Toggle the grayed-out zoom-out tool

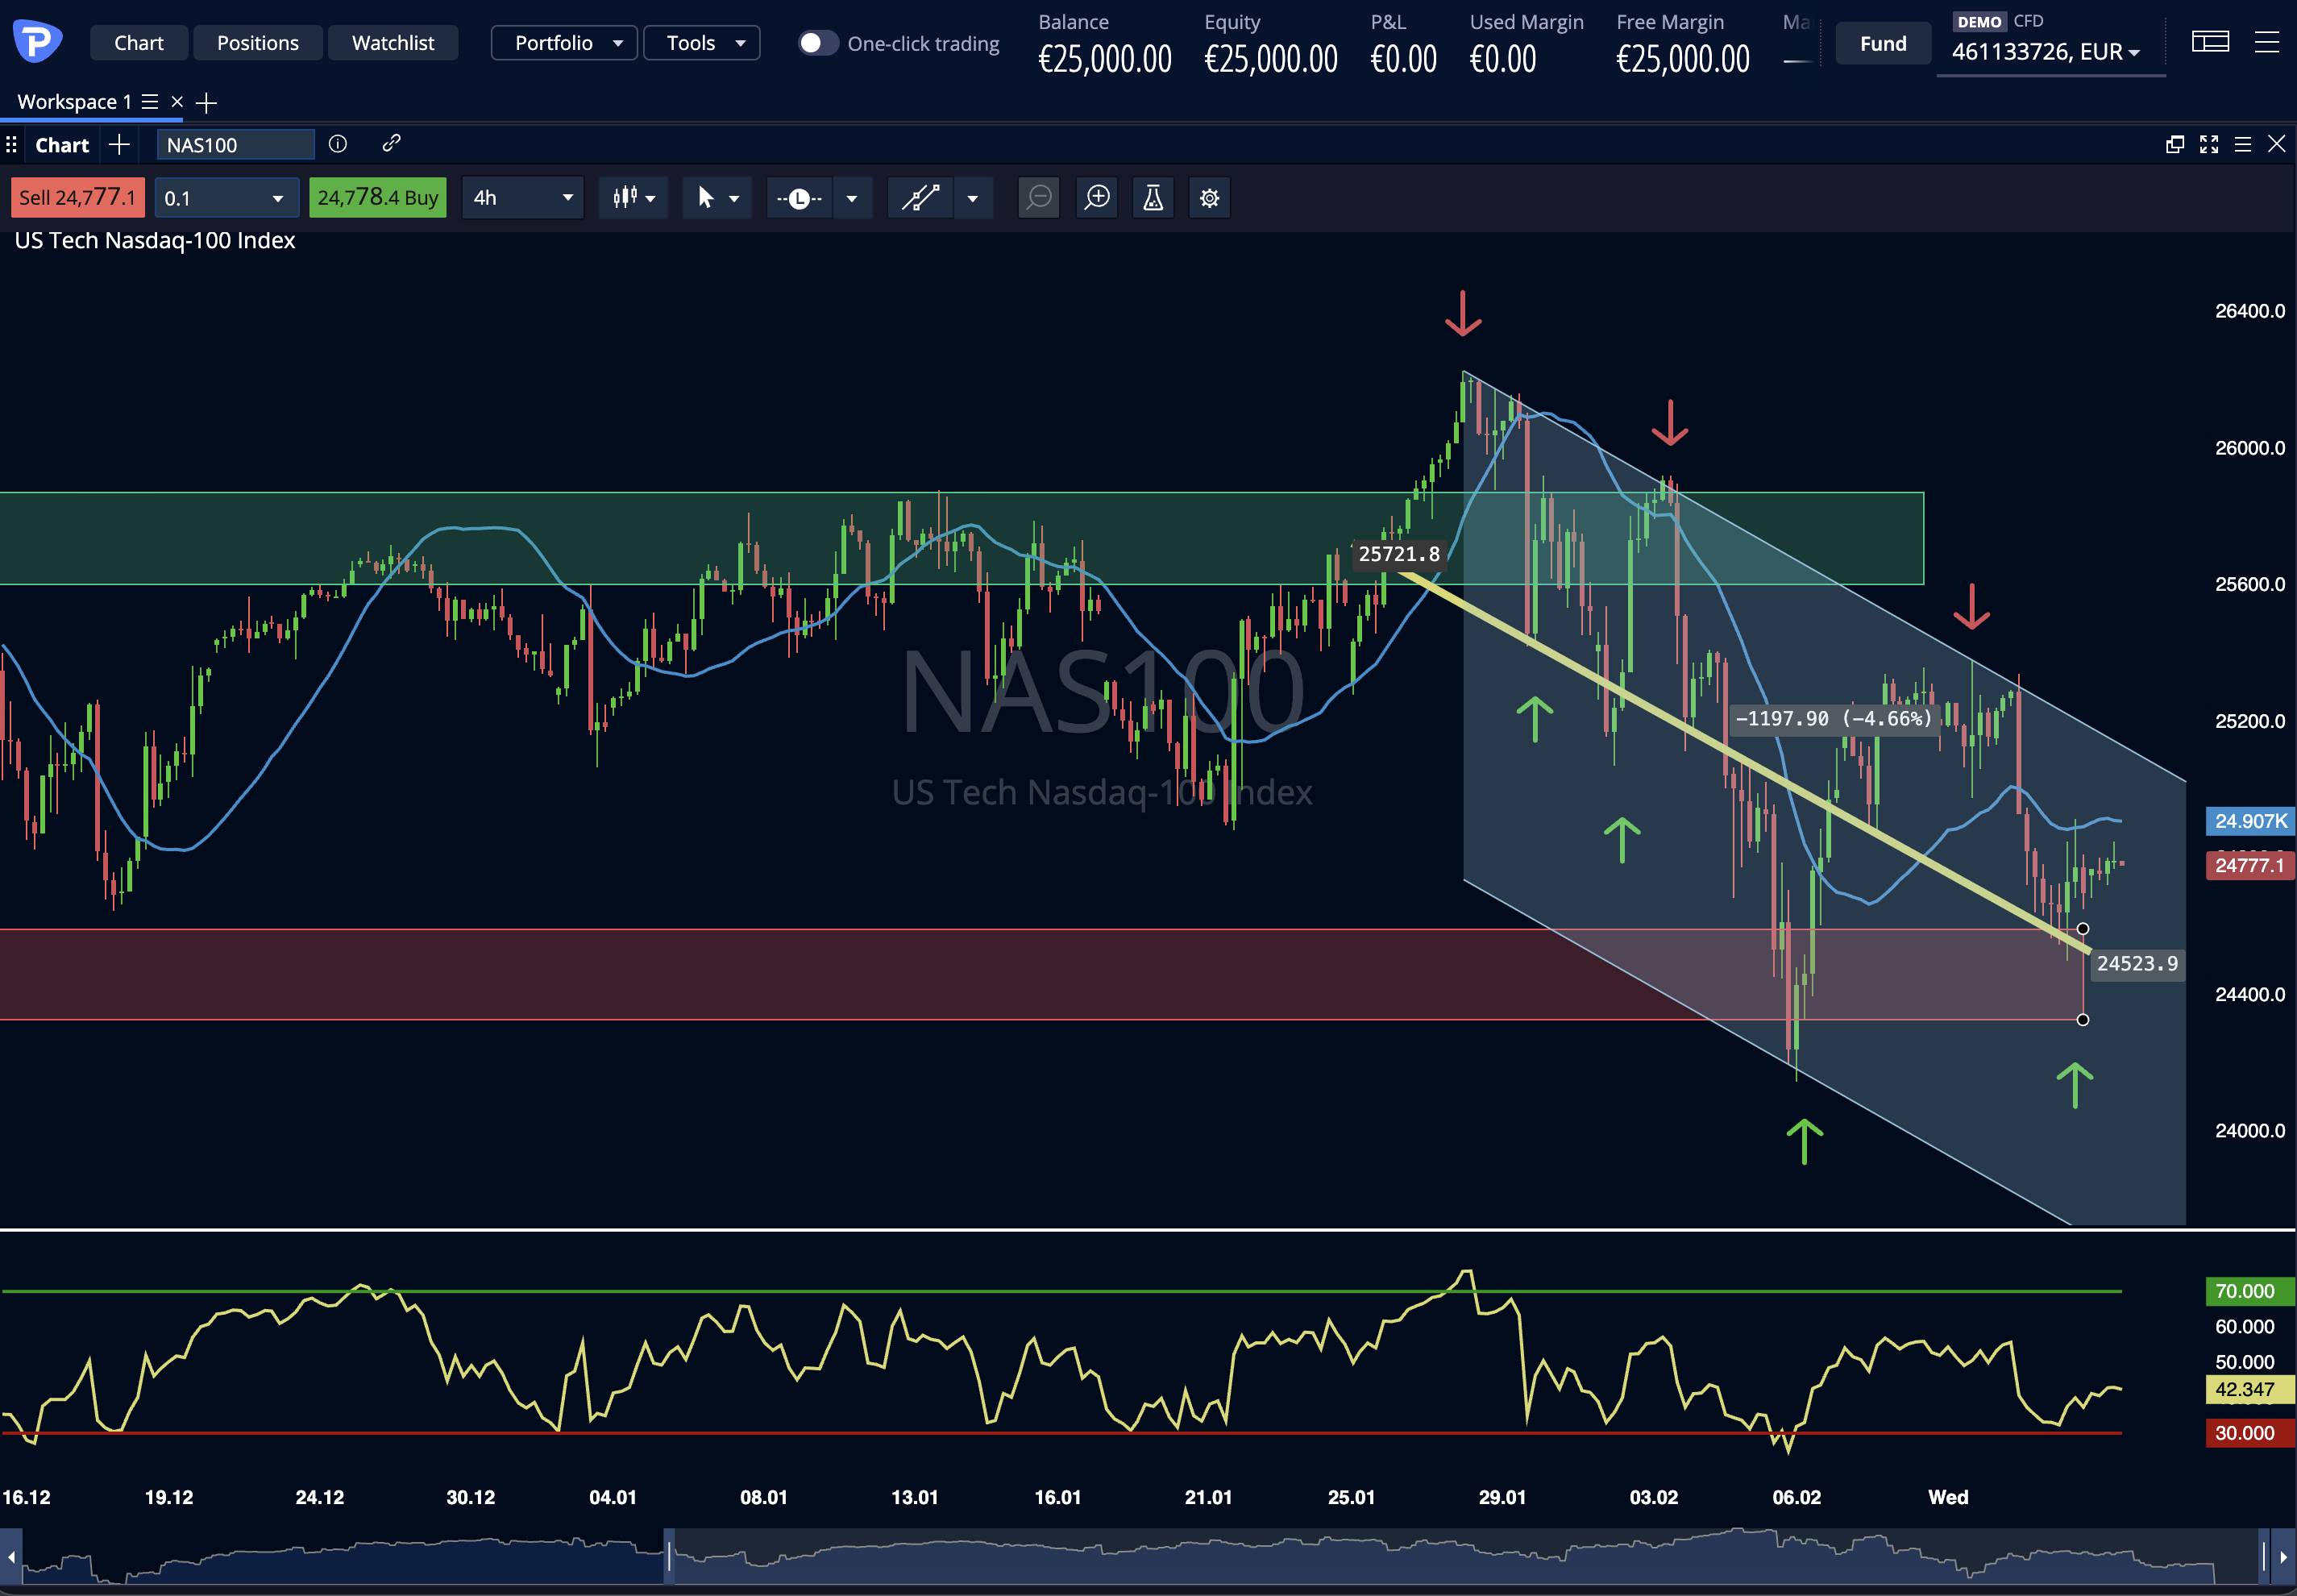tap(1037, 197)
